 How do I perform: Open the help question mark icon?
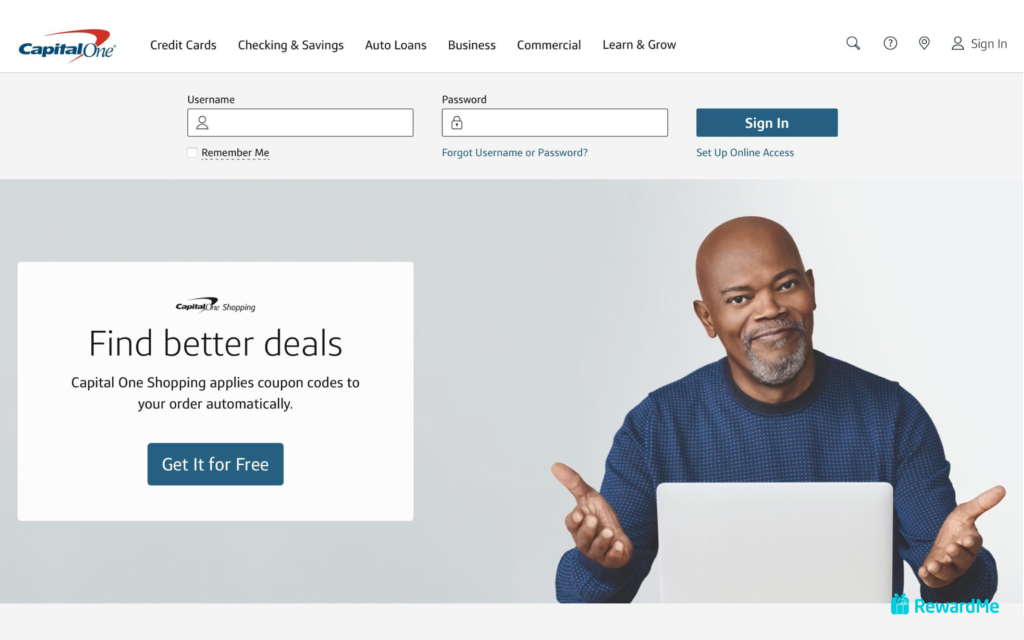(890, 43)
